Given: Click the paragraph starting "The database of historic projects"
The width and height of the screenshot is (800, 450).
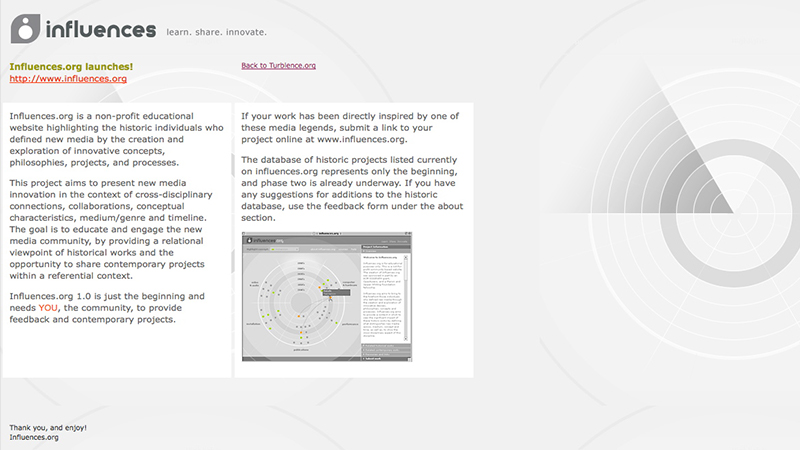Looking at the screenshot, I should click(x=352, y=189).
